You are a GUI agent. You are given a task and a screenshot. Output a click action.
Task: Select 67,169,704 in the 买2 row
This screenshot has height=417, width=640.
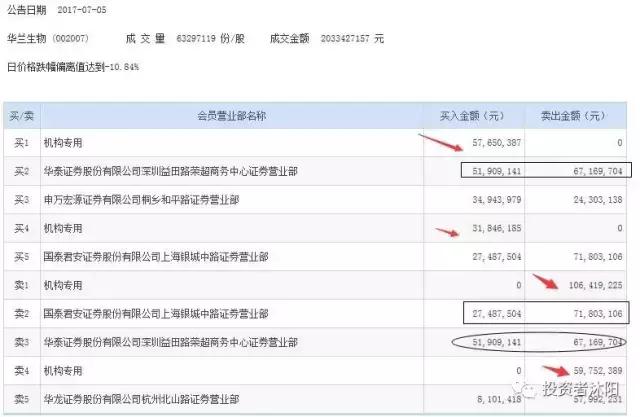pos(598,171)
